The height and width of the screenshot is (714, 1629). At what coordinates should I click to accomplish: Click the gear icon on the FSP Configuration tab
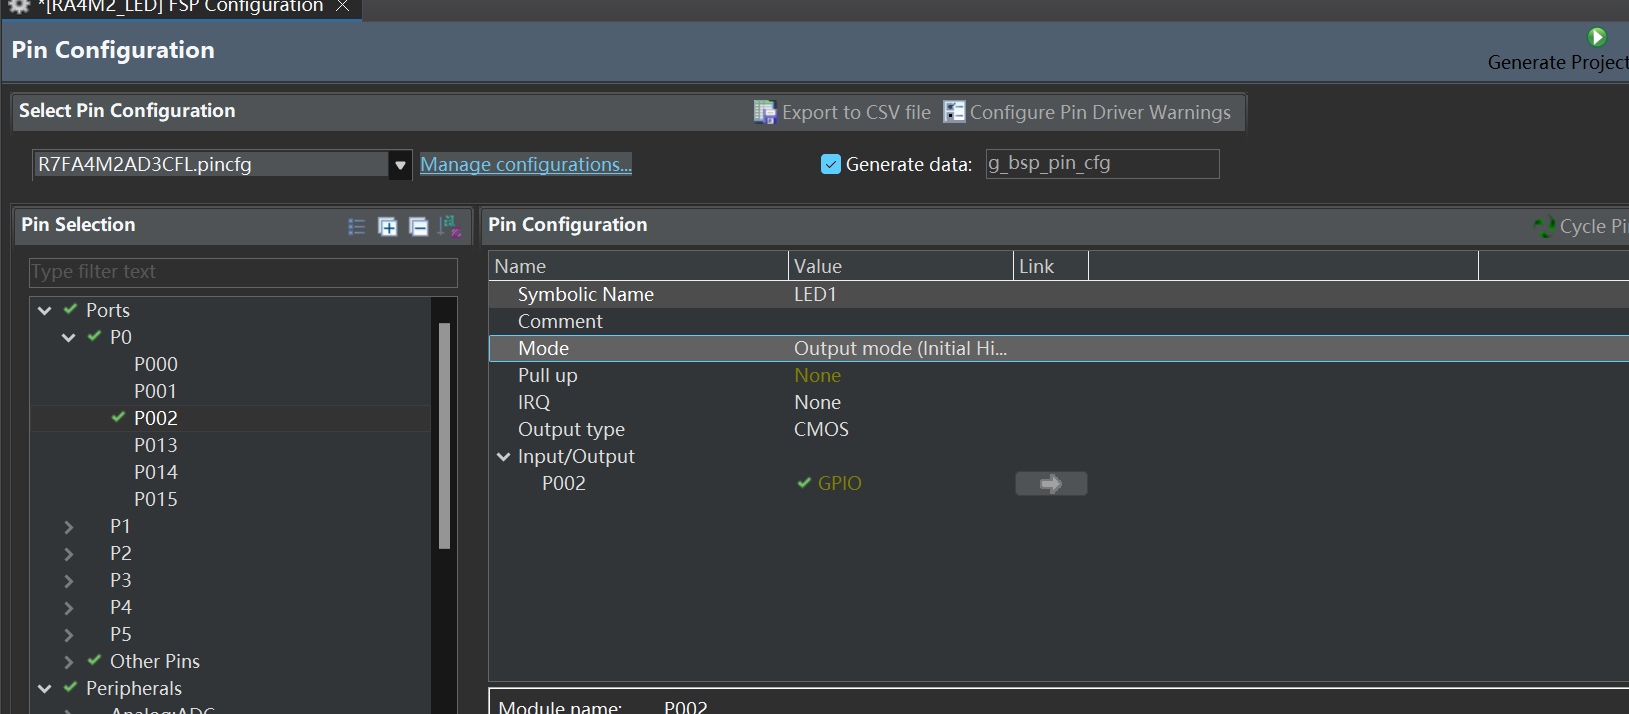tap(19, 6)
